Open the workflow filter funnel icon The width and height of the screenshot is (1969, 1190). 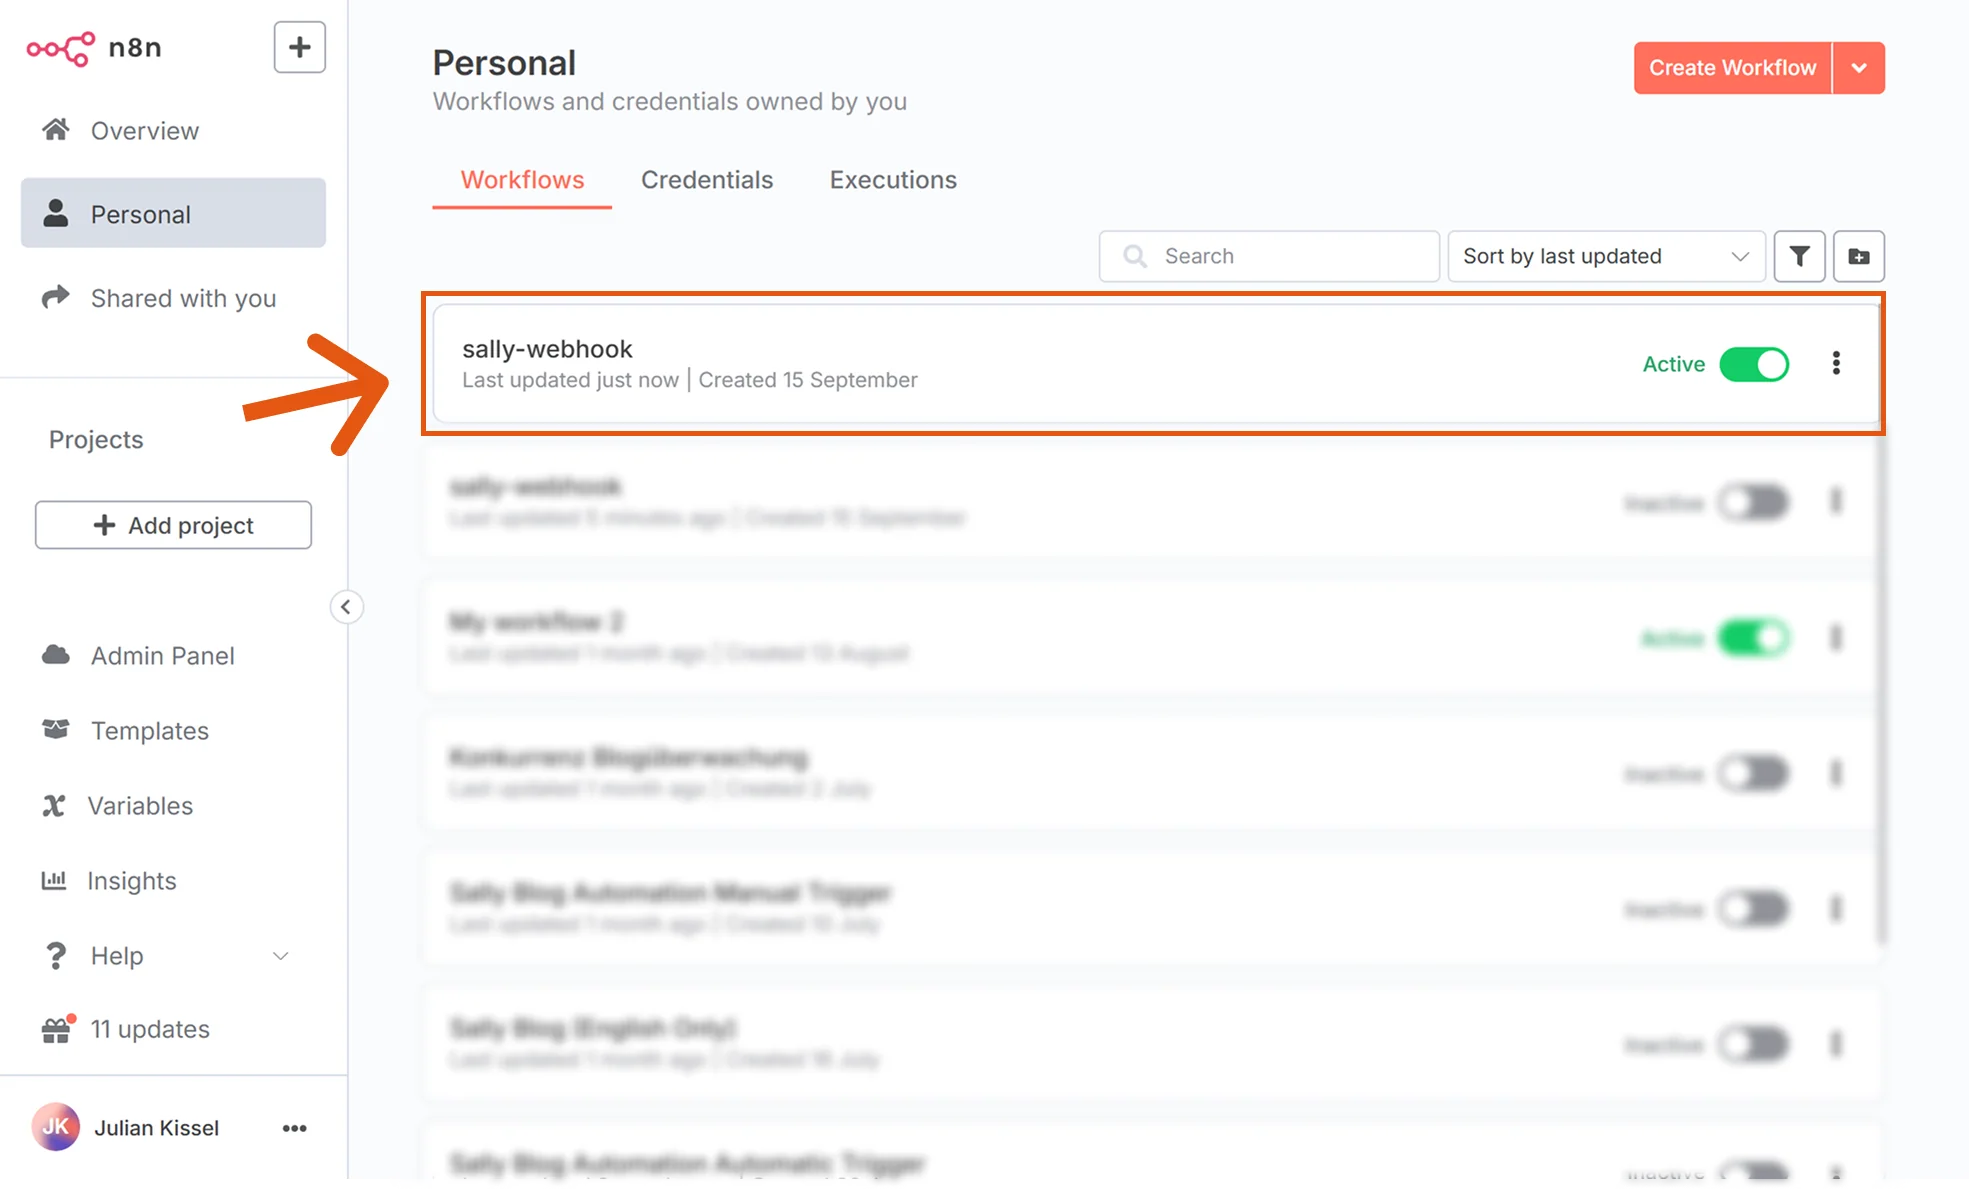(1799, 256)
